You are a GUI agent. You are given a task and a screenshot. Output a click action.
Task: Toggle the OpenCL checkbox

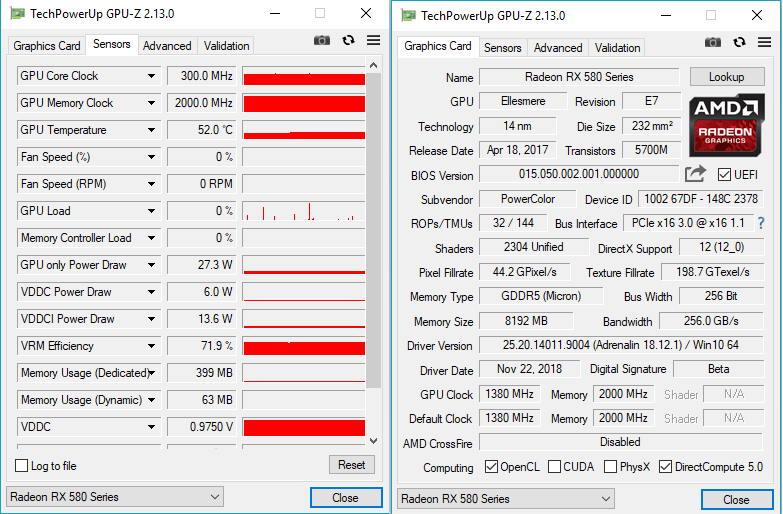coord(491,467)
